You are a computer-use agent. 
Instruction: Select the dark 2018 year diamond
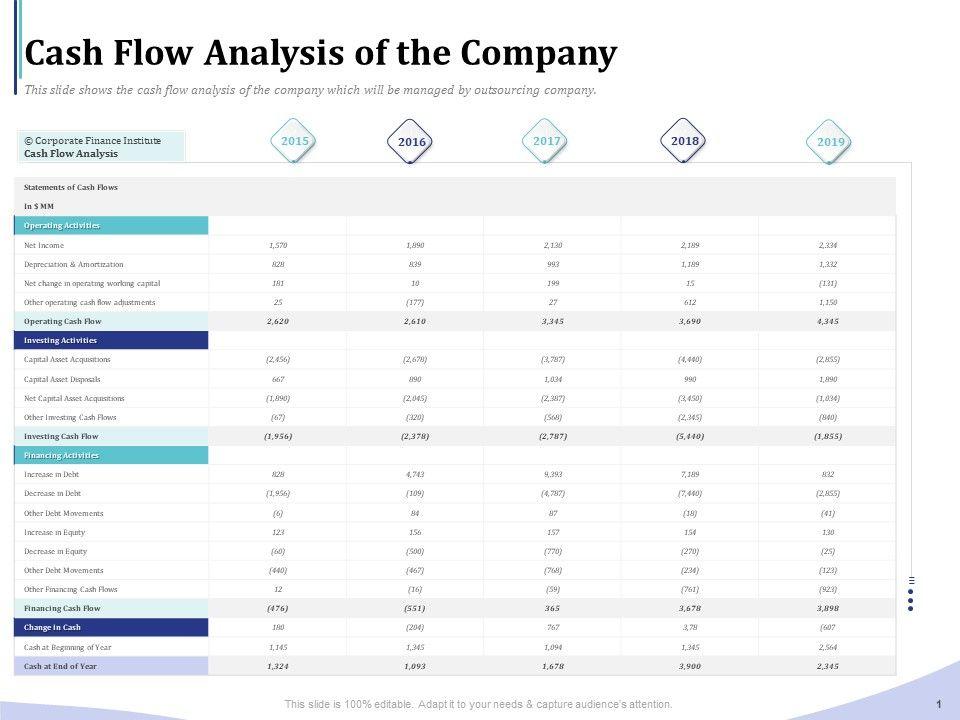pyautogui.click(x=685, y=142)
